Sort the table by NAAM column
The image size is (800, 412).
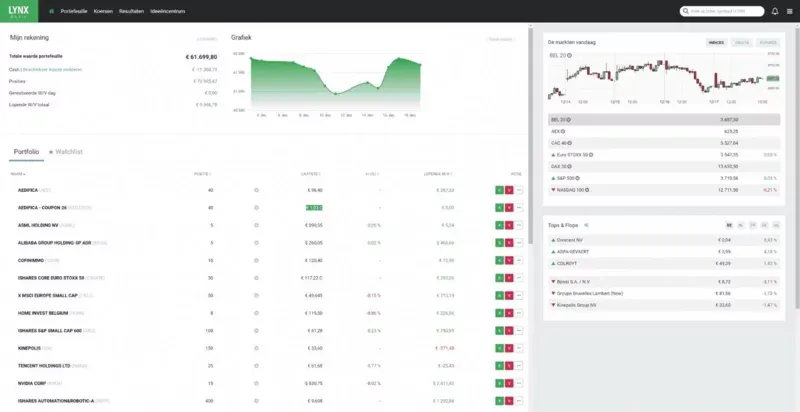(x=18, y=174)
